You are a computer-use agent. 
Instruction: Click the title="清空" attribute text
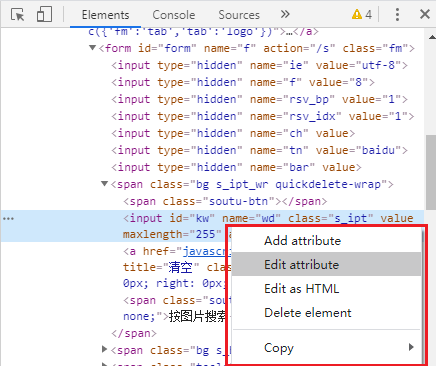[x=161, y=267]
